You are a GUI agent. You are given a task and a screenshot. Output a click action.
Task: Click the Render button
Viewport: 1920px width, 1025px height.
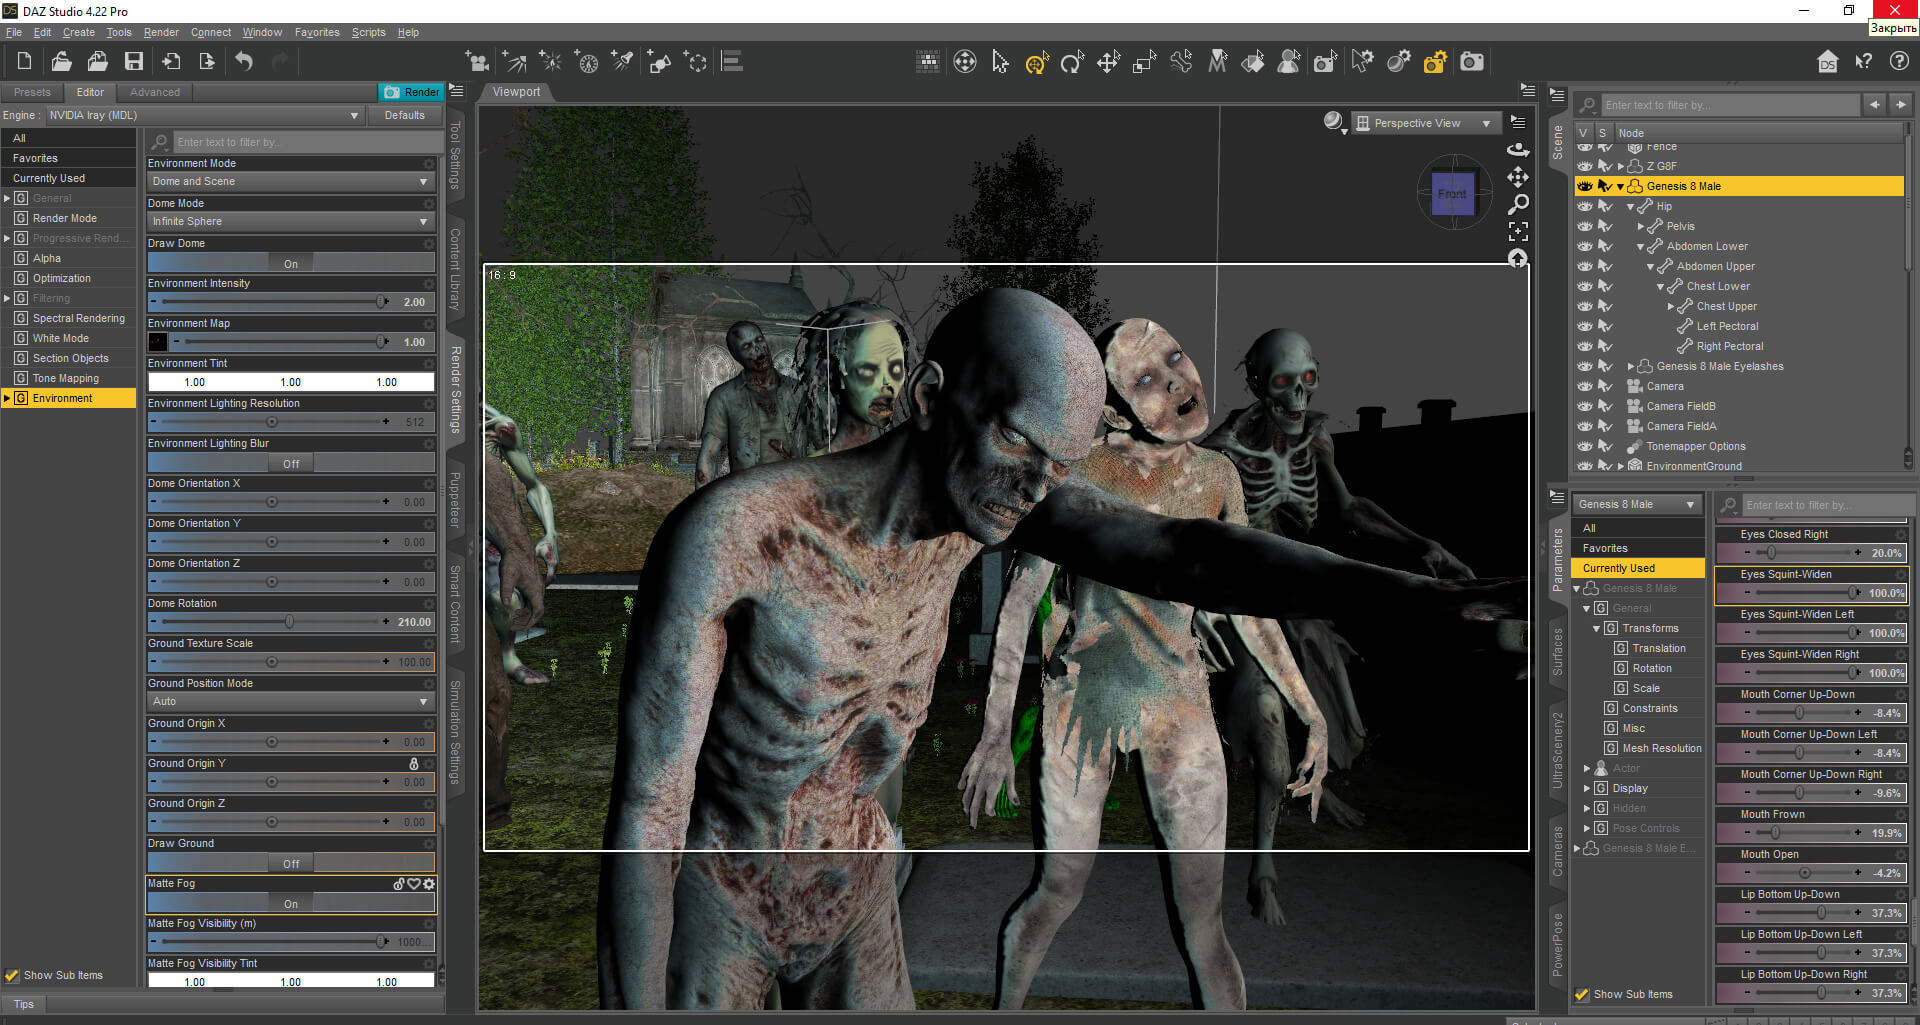[x=411, y=92]
